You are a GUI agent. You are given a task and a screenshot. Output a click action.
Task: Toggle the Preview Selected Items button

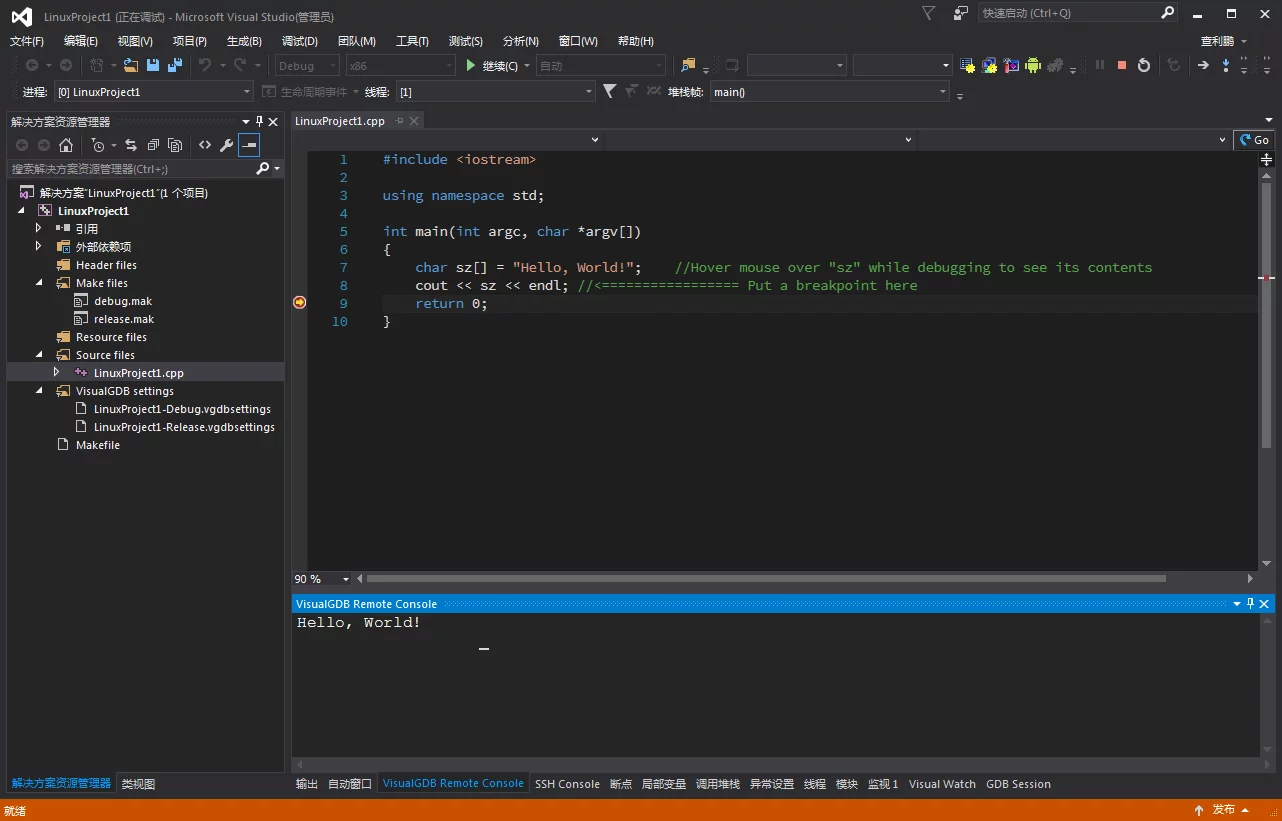[x=249, y=145]
